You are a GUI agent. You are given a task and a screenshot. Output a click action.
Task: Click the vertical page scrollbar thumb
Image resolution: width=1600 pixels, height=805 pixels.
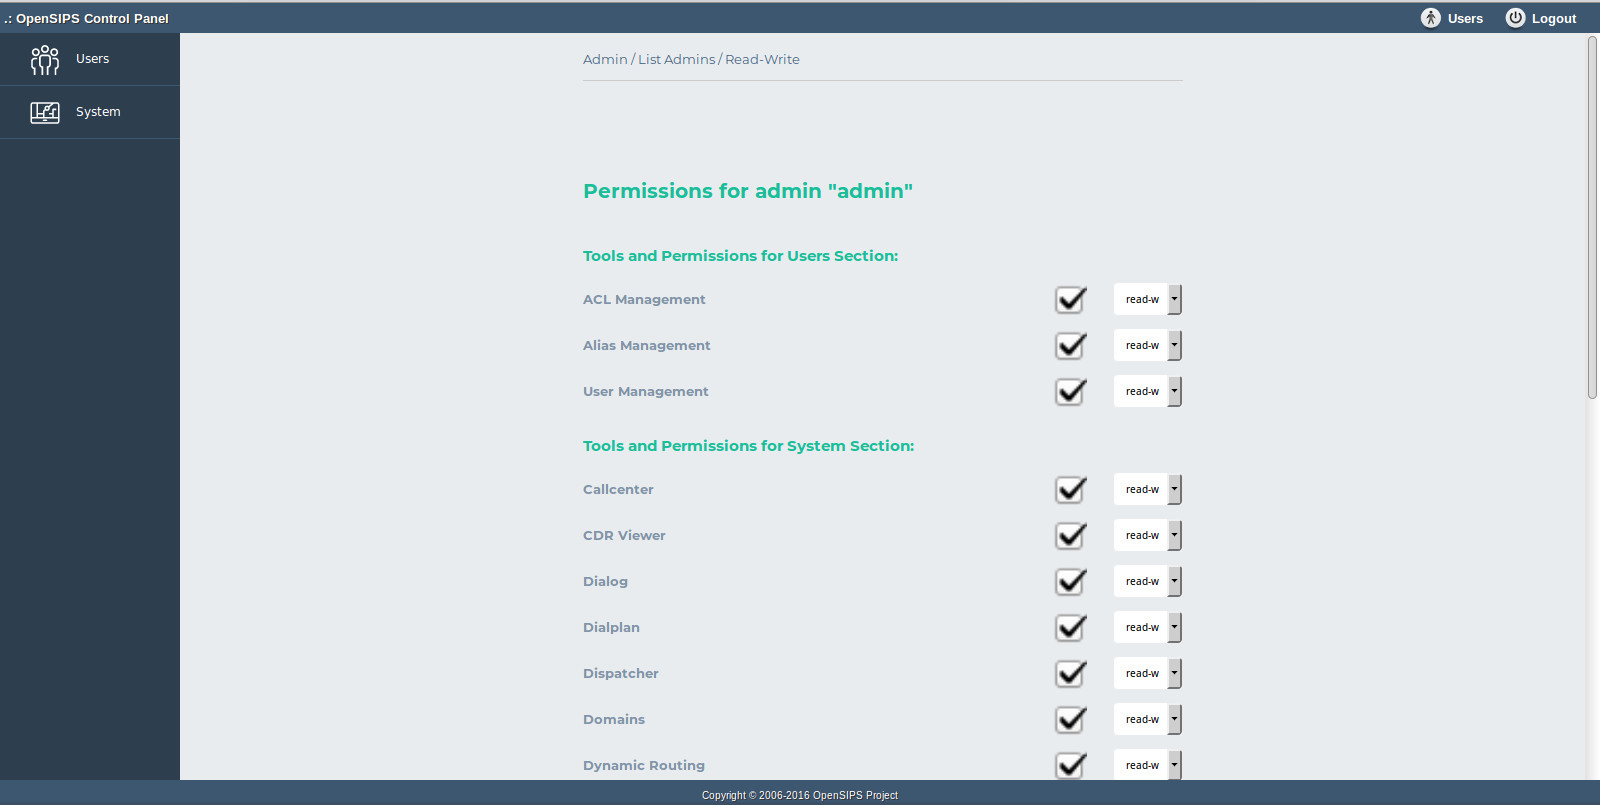tap(1592, 217)
